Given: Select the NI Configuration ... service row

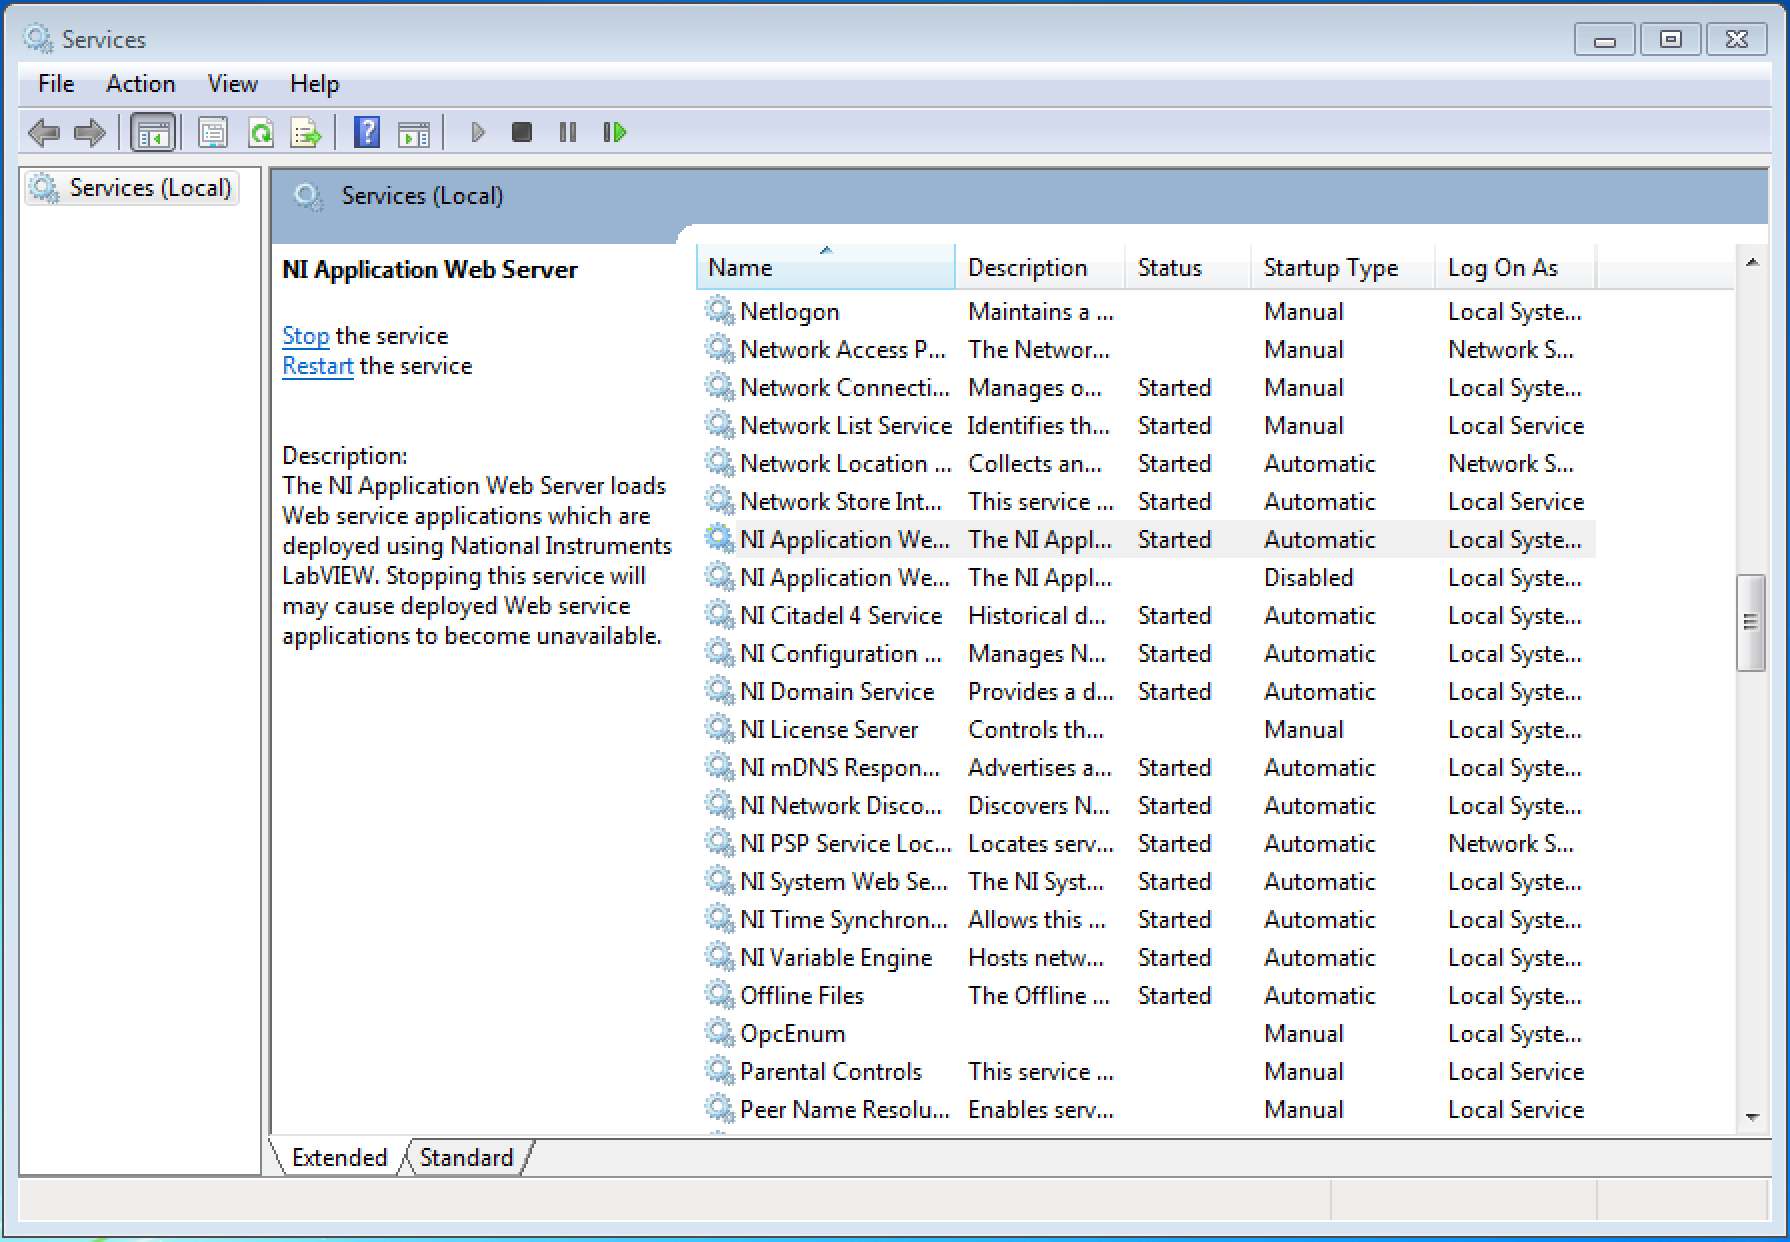Looking at the screenshot, I should 1148,653.
